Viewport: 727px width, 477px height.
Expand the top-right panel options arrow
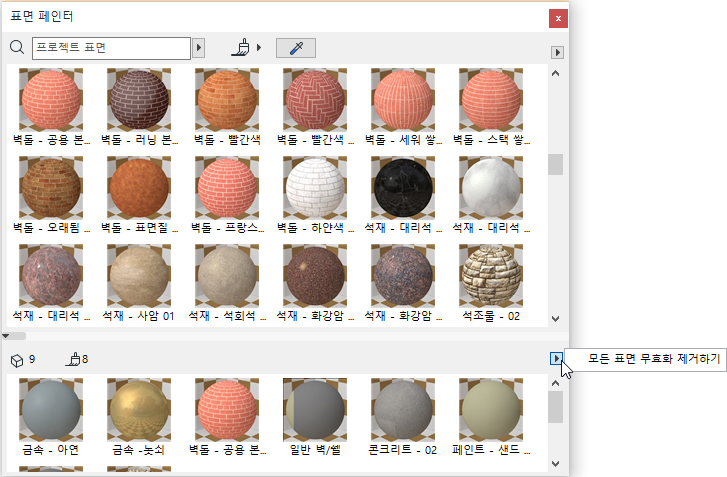pyautogui.click(x=559, y=51)
